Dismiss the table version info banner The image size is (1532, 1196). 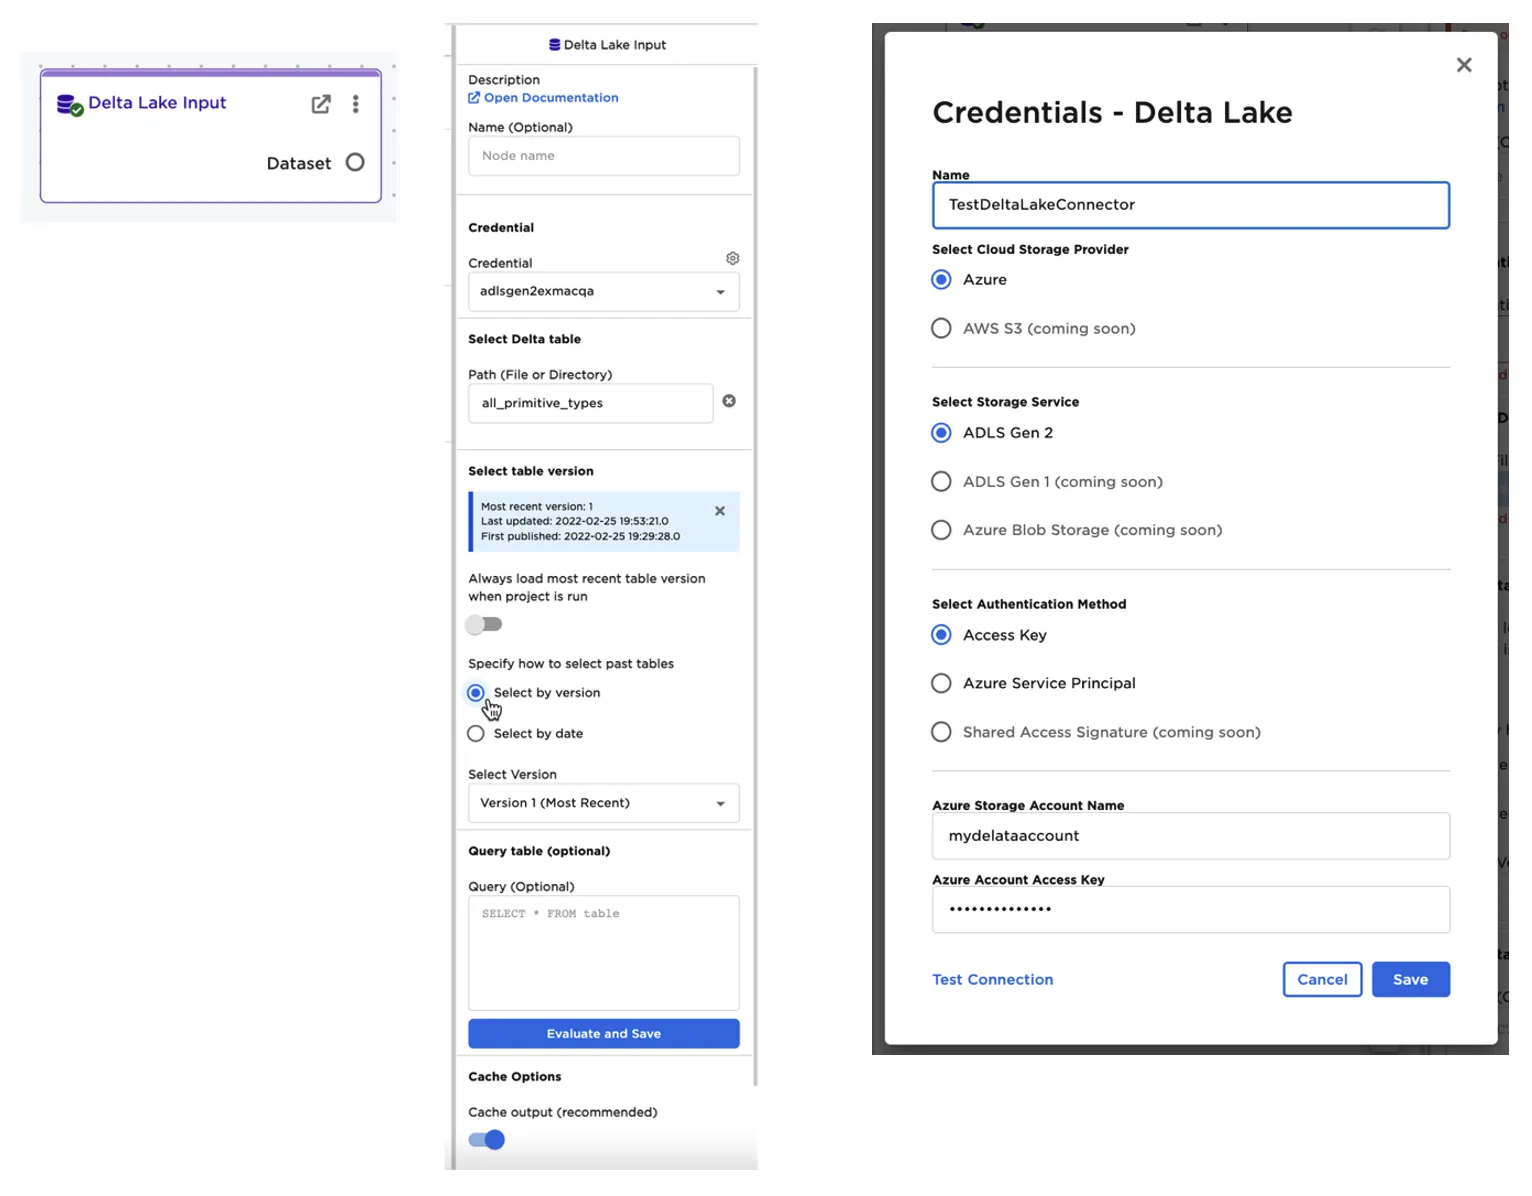pos(720,511)
